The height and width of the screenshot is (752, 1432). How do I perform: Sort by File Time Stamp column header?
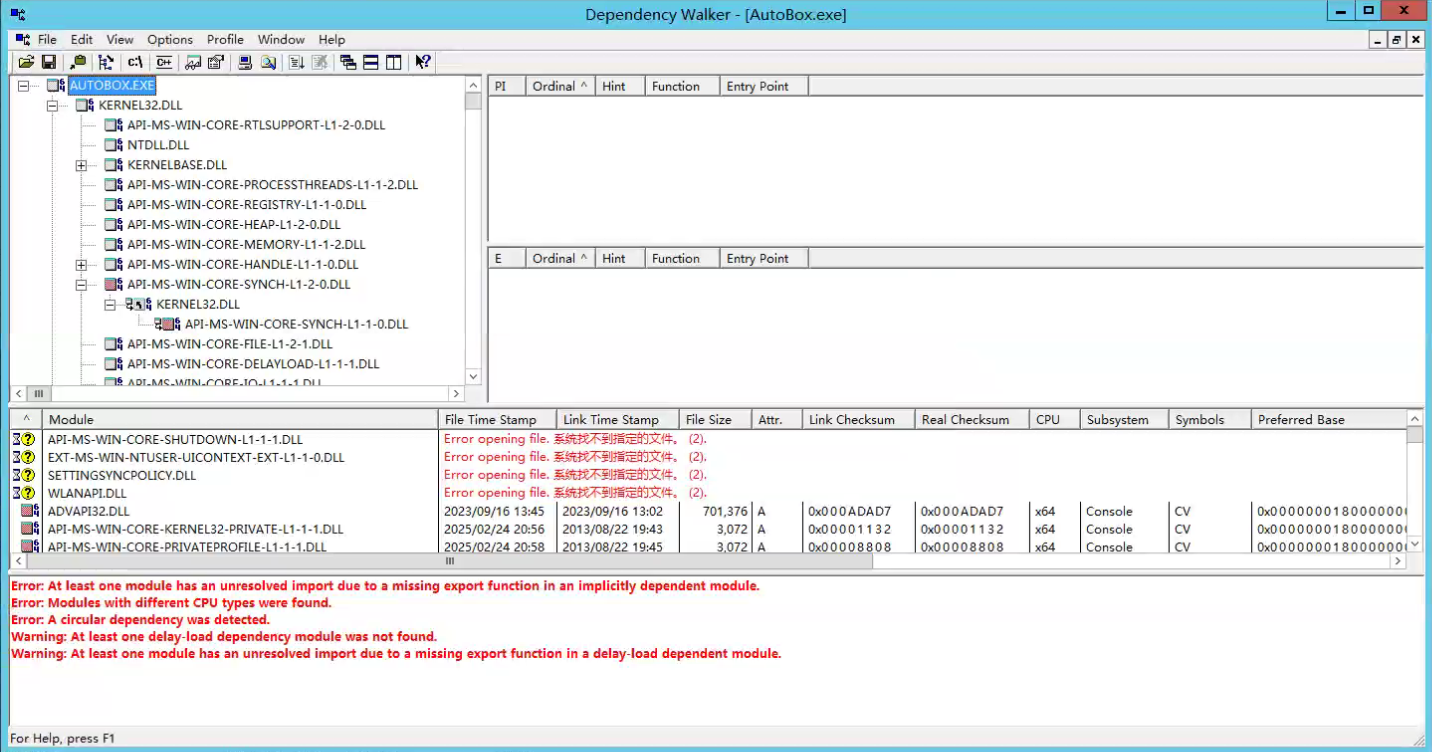[497, 419]
